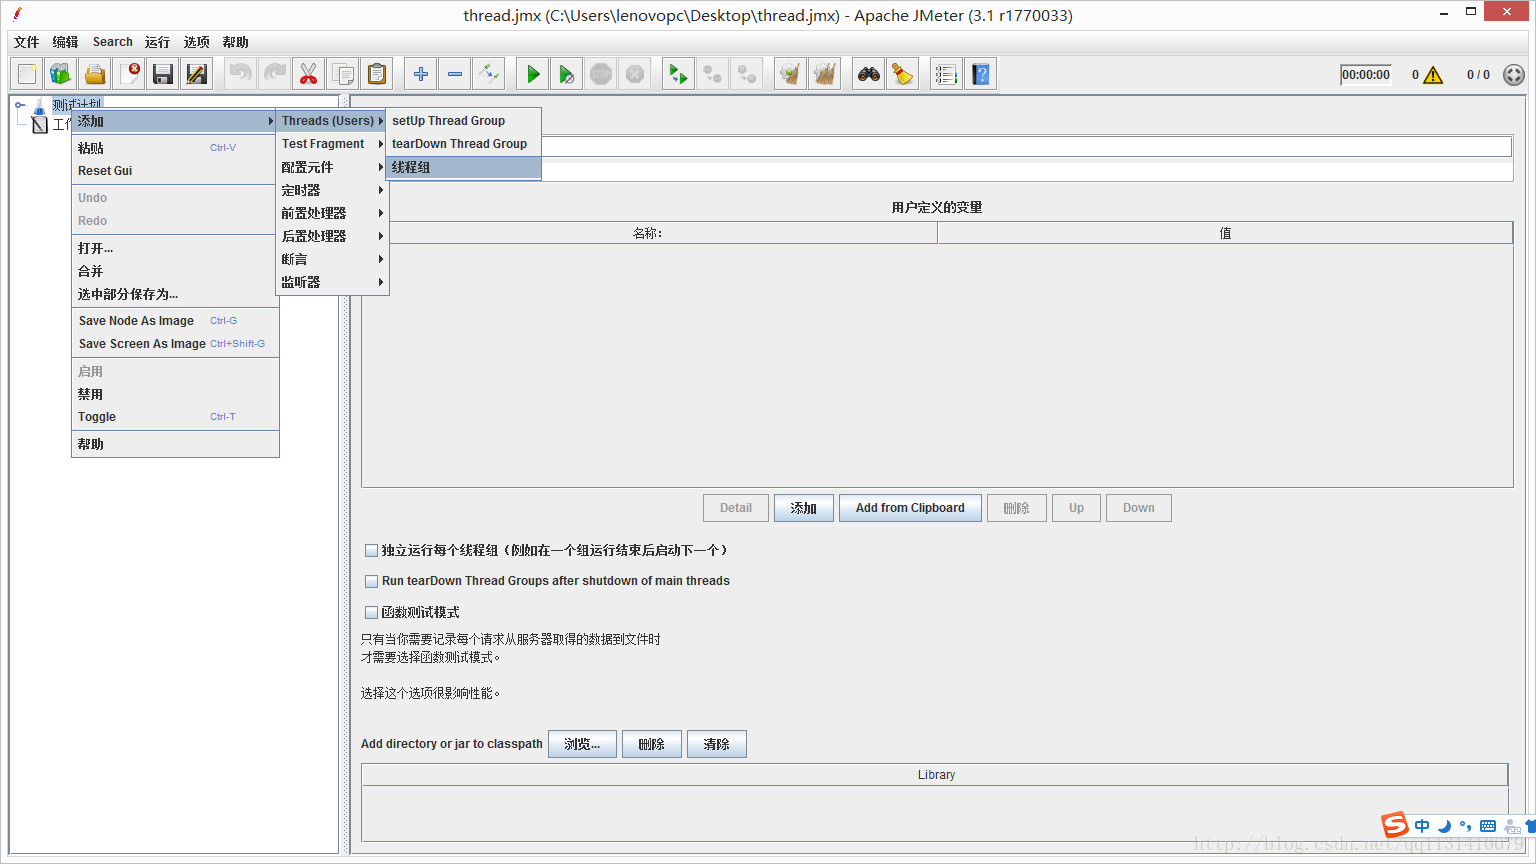Click the soft keyboard tray icon

coord(1488,826)
